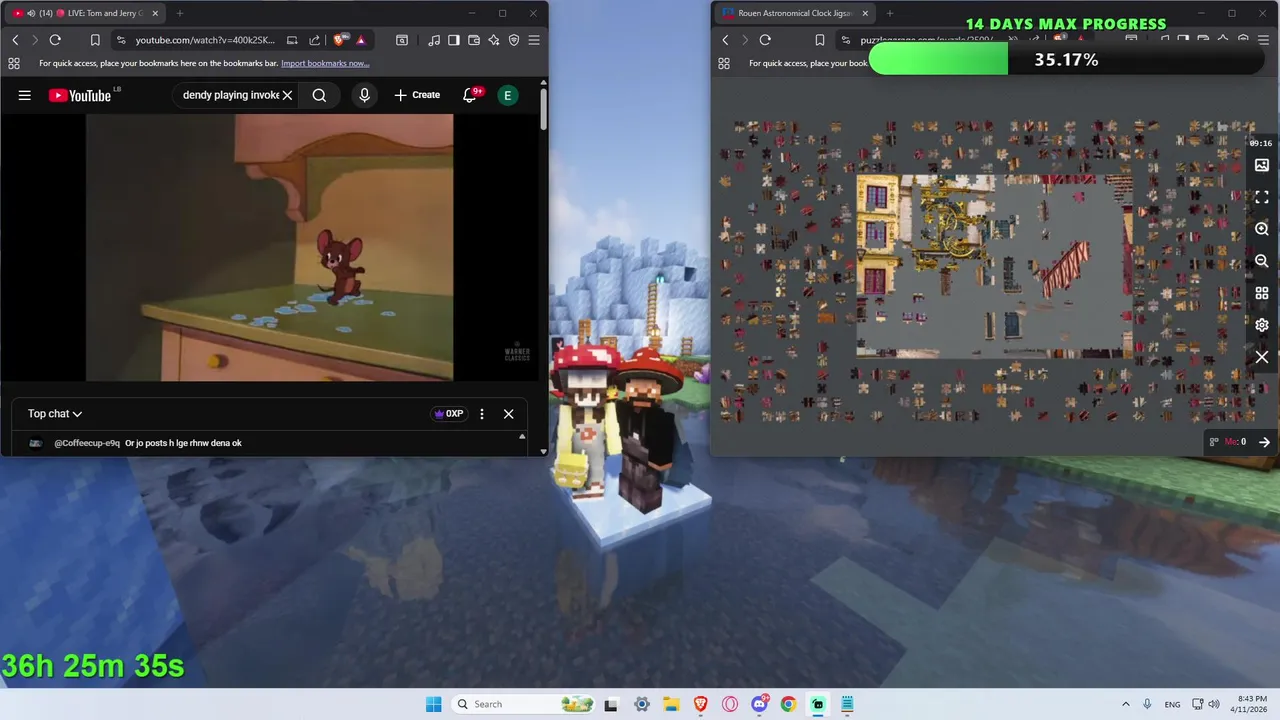Open the Windows Start menu
The height and width of the screenshot is (720, 1280).
[433, 704]
